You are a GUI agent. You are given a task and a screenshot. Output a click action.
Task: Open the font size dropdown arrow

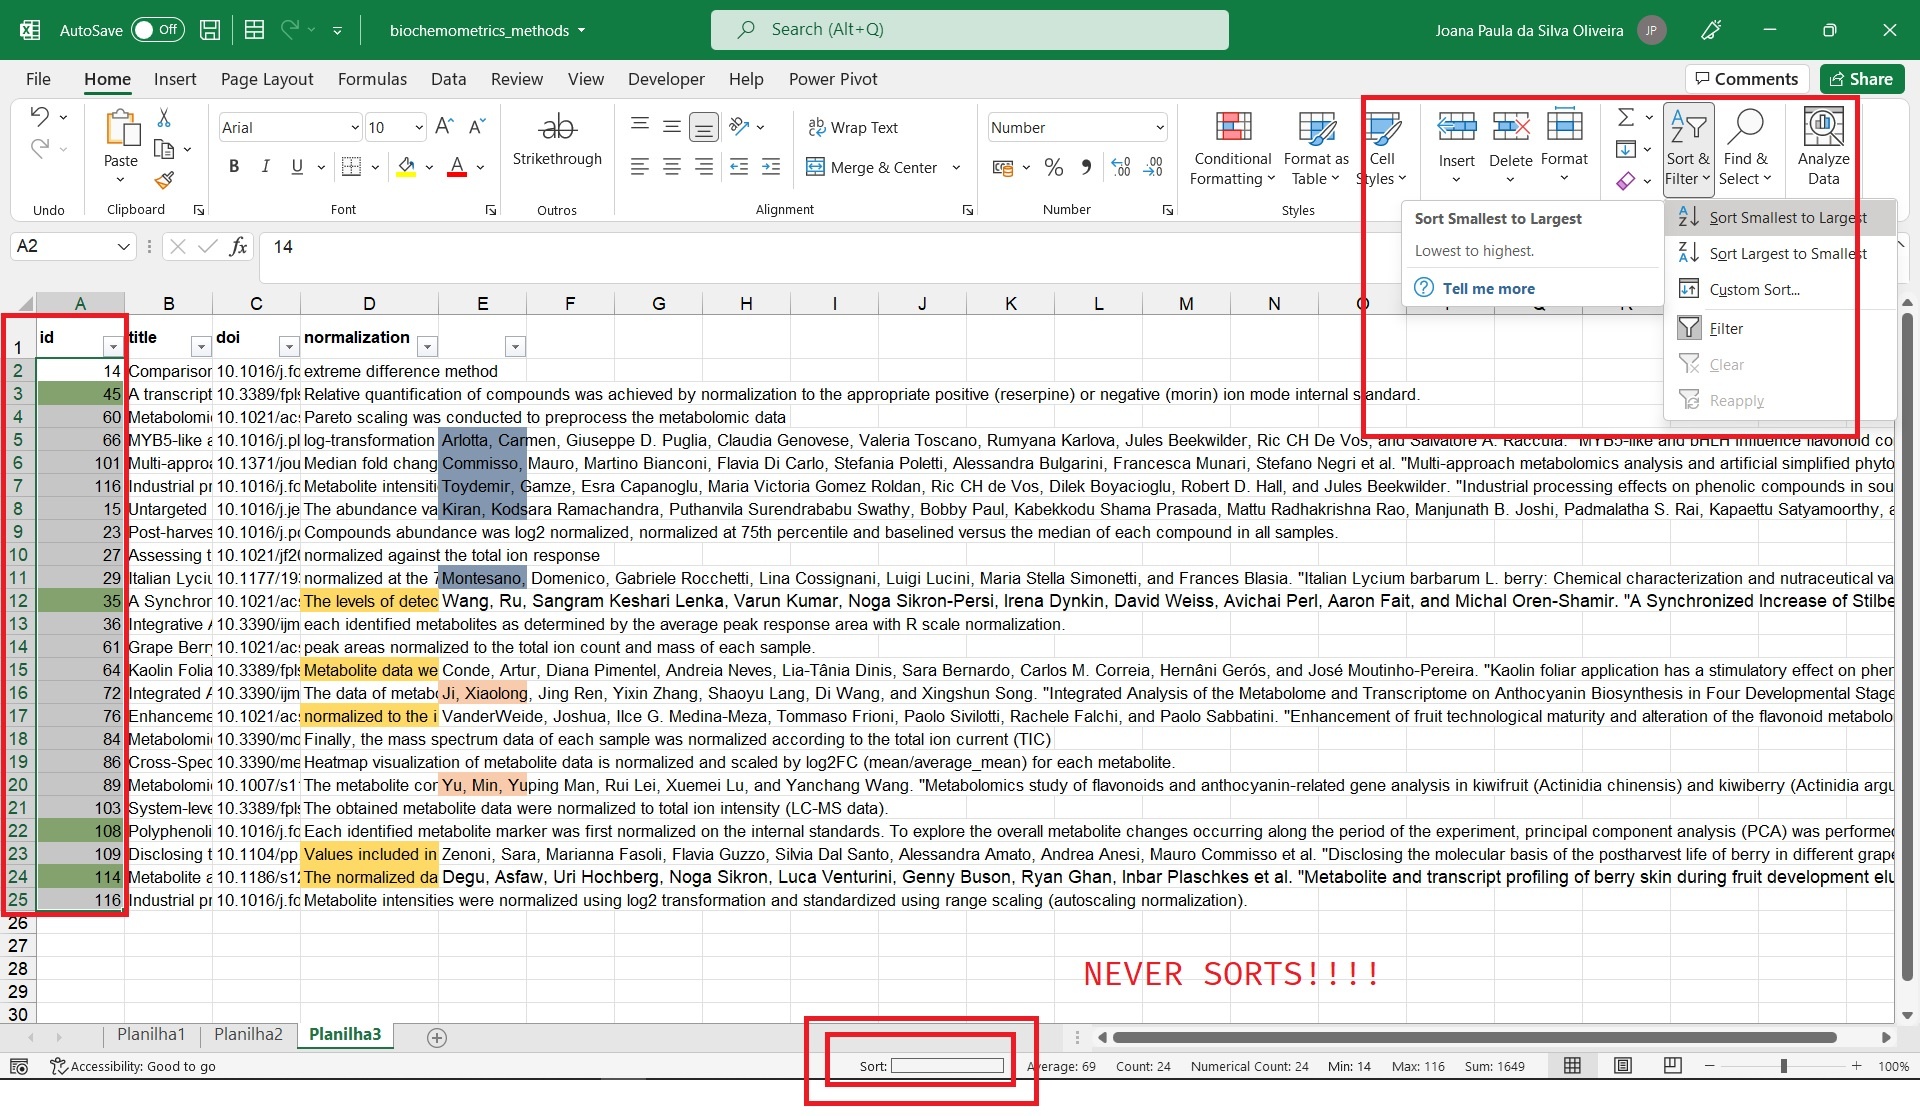419,127
